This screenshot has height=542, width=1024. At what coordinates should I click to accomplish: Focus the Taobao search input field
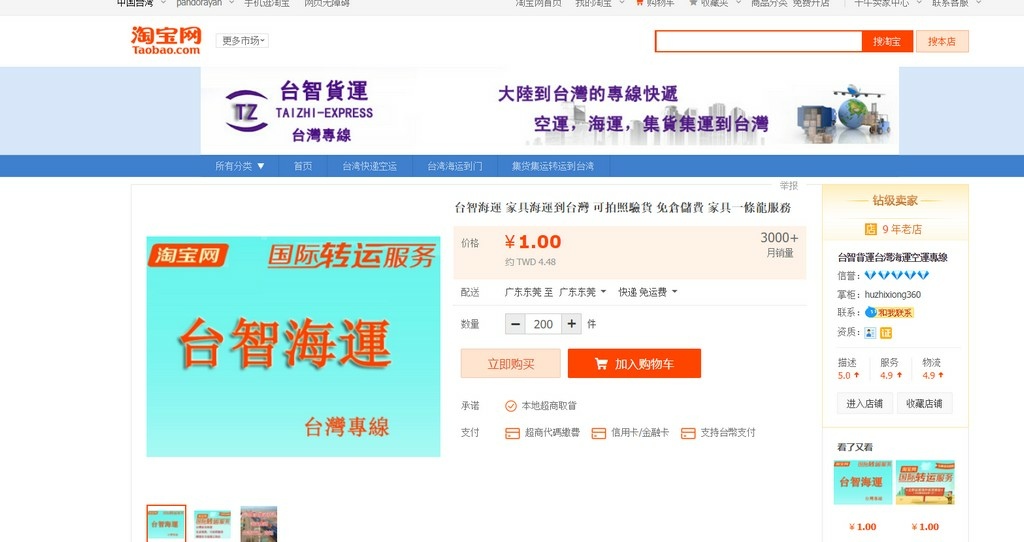tap(759, 41)
